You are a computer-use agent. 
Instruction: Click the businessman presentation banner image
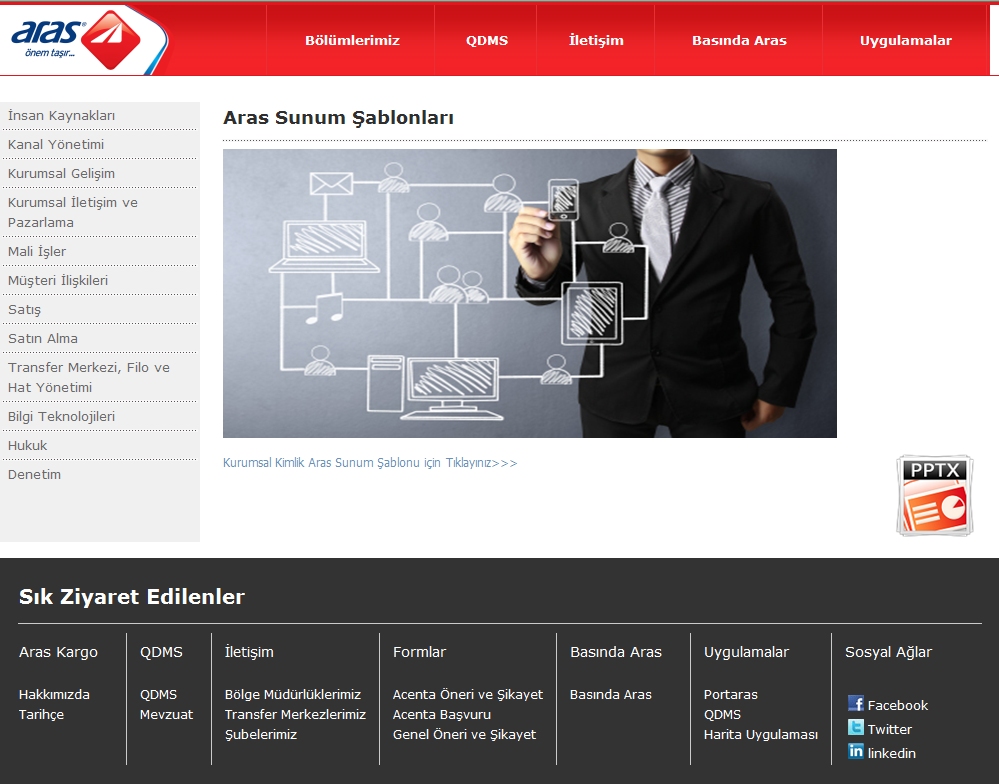point(529,294)
